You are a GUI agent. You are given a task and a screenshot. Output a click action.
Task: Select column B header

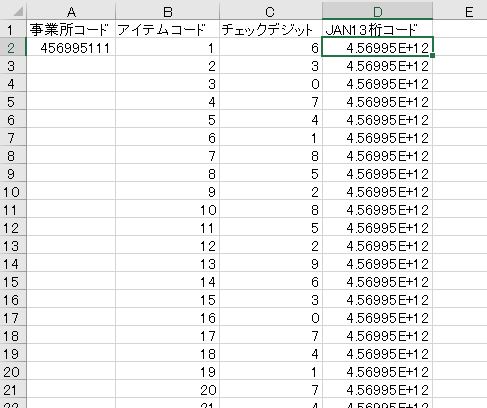point(168,12)
